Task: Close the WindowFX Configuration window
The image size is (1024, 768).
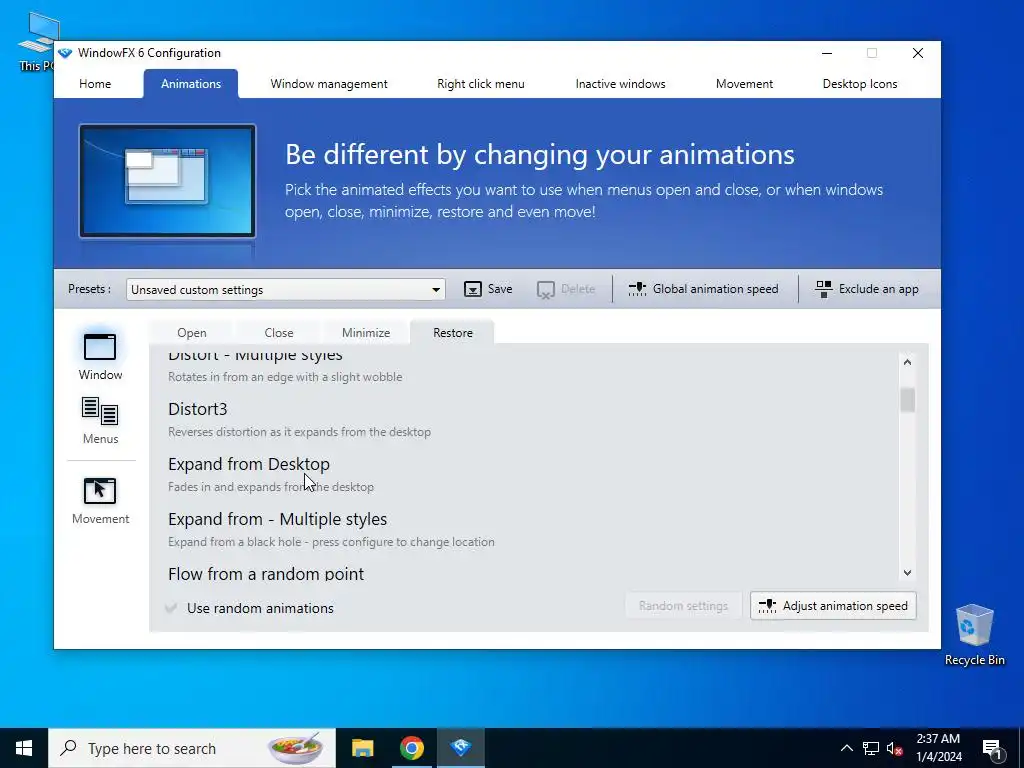Action: (918, 53)
